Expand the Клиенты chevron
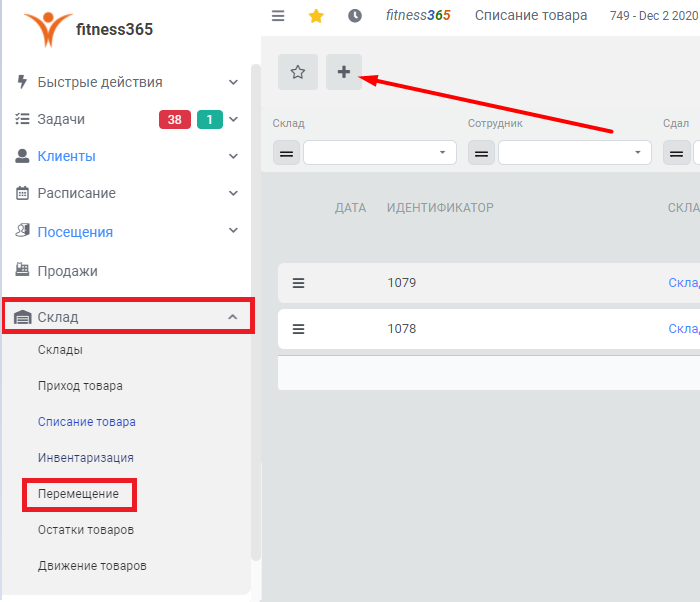Image resolution: width=700 pixels, height=602 pixels. click(x=233, y=156)
